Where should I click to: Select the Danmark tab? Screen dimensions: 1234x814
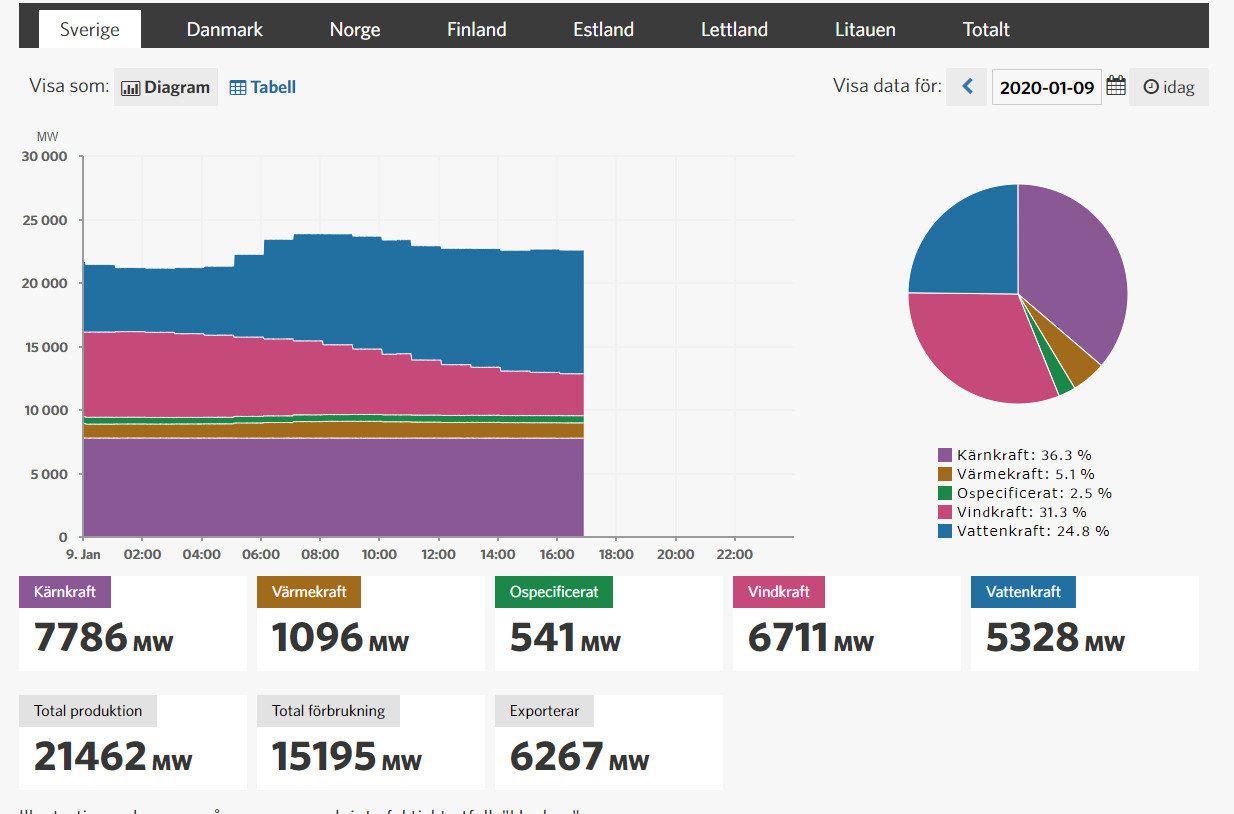225,29
